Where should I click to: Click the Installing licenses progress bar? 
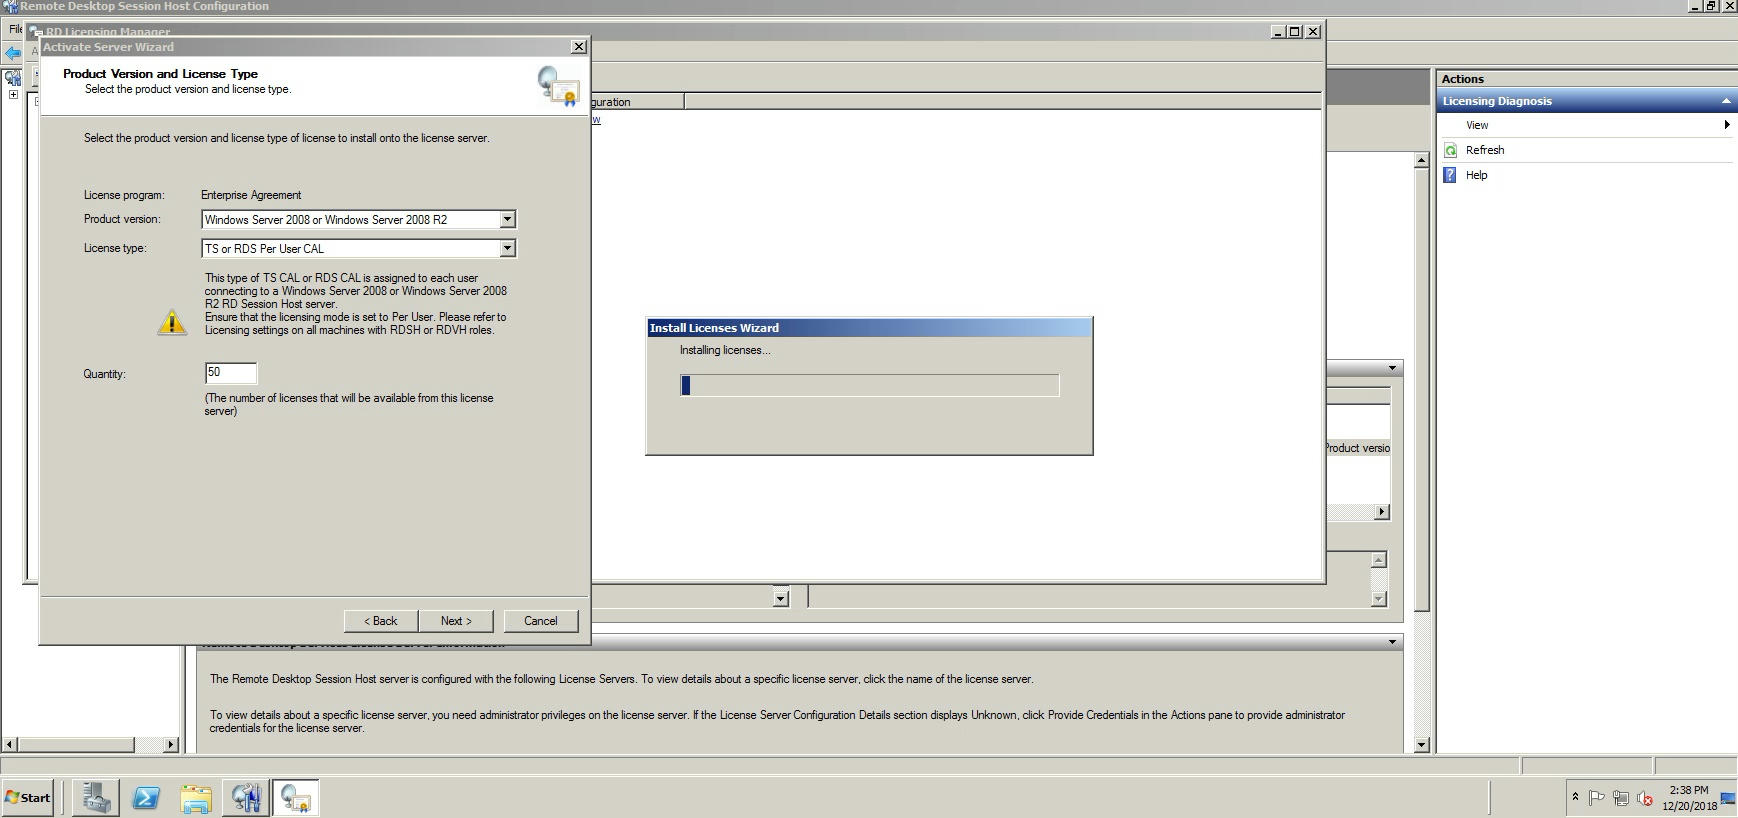(868, 385)
